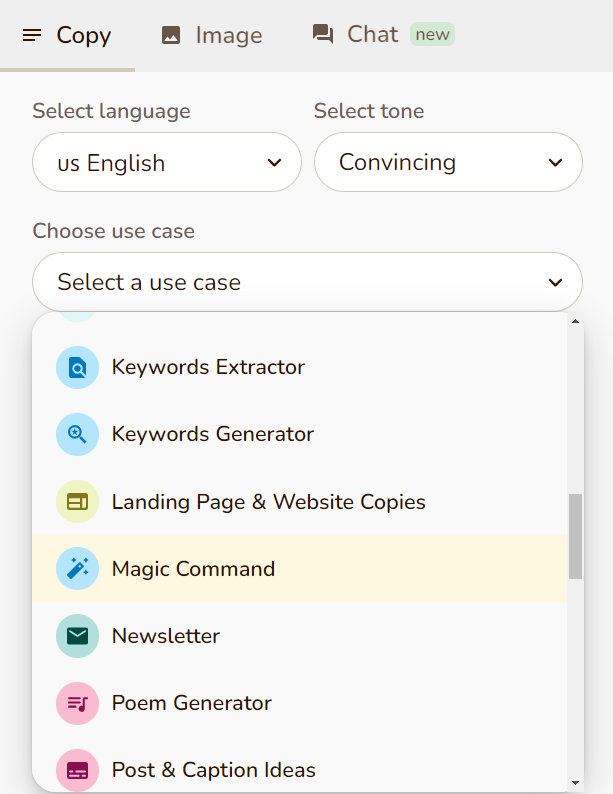Click the use case list scrollbar thumb
The width and height of the screenshot is (613, 794).
click(x=575, y=535)
